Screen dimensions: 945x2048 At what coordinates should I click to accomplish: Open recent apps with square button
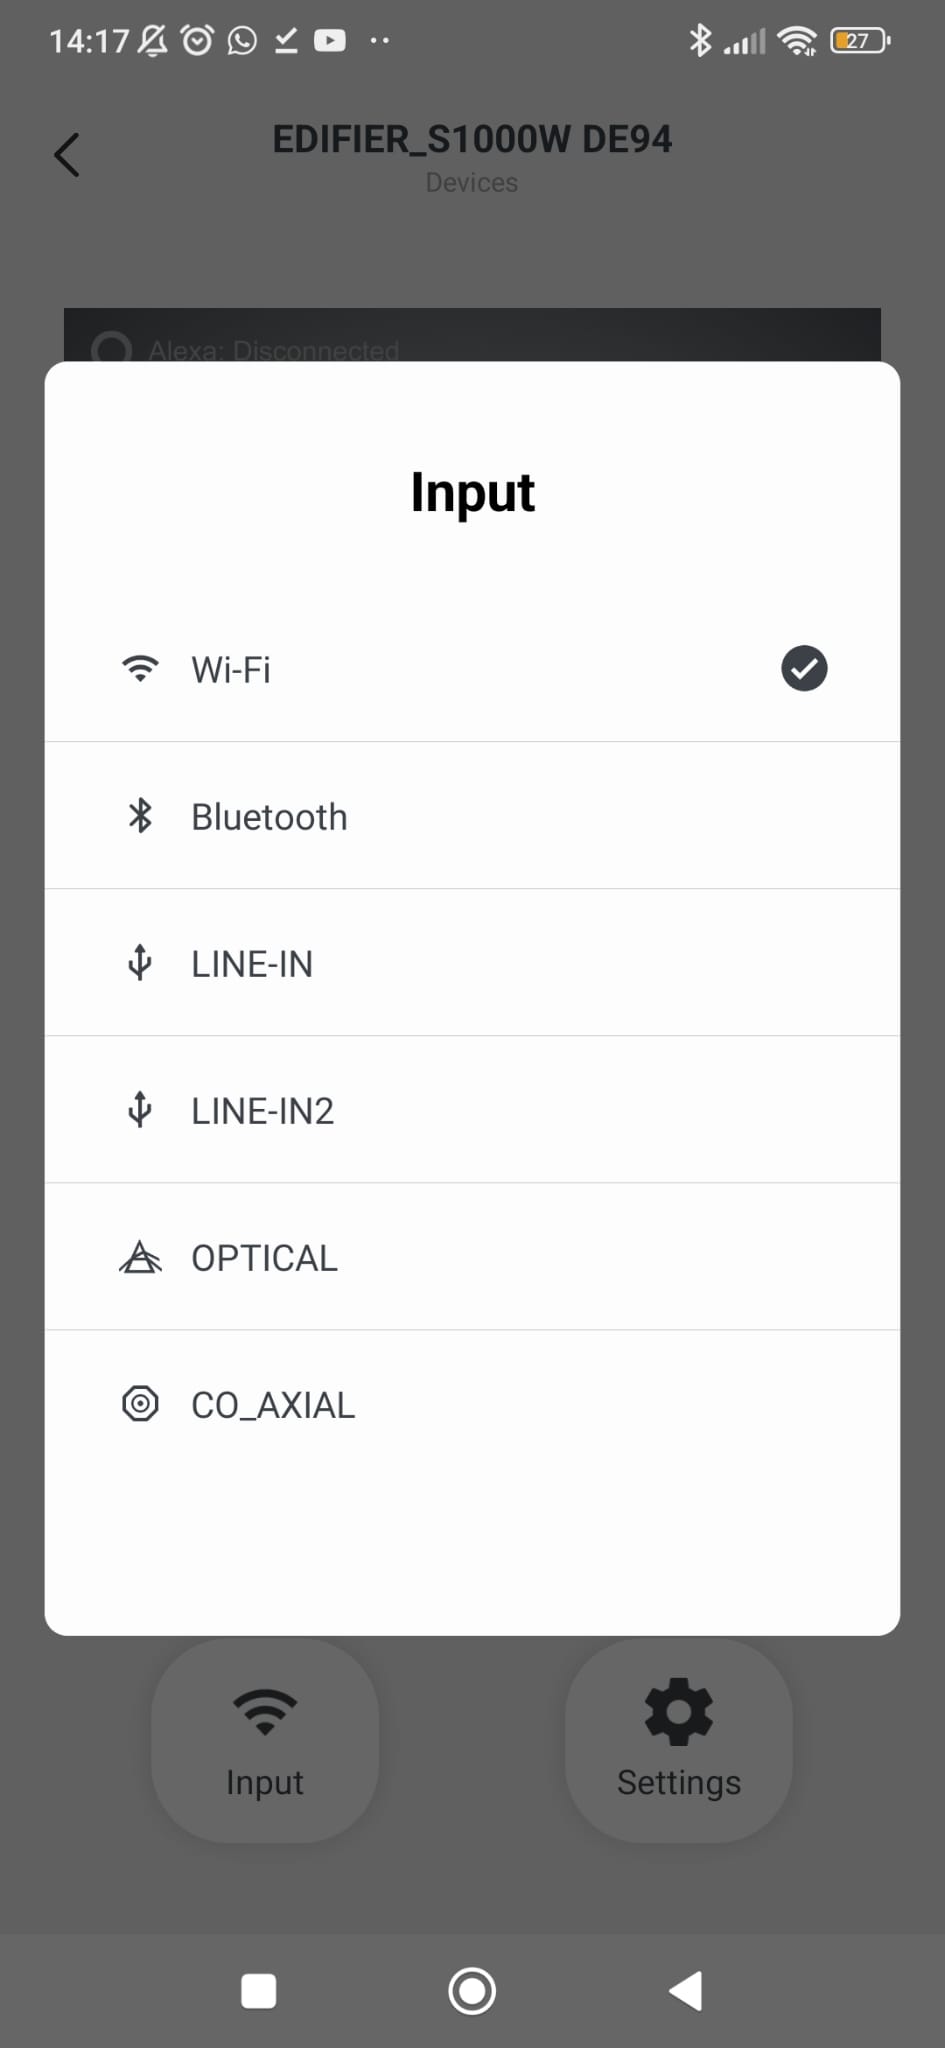259,1990
